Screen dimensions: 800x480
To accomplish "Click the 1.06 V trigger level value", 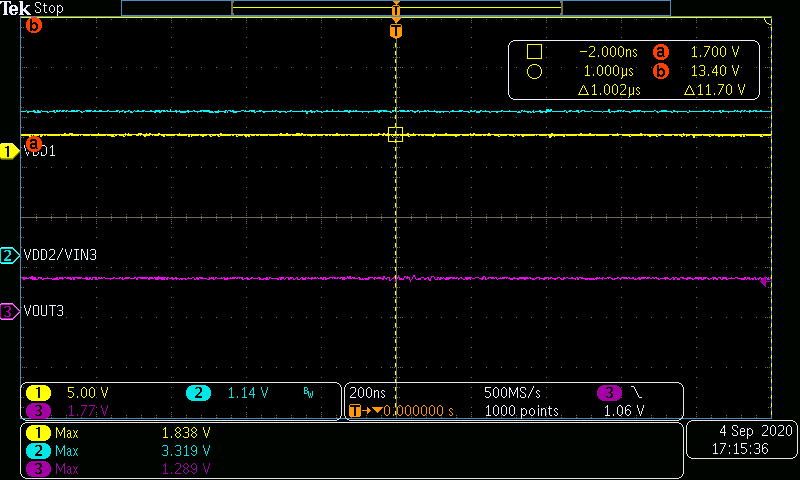I will tap(624, 411).
